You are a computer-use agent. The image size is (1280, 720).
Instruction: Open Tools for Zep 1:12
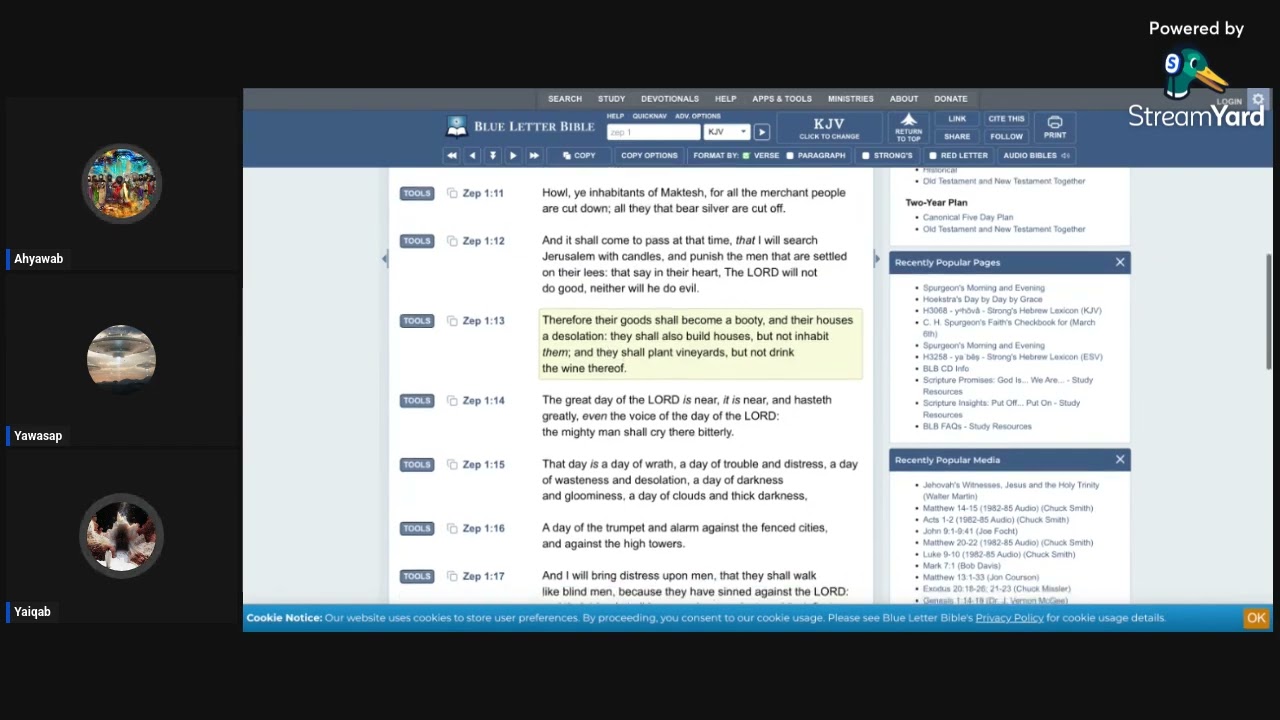coord(417,241)
